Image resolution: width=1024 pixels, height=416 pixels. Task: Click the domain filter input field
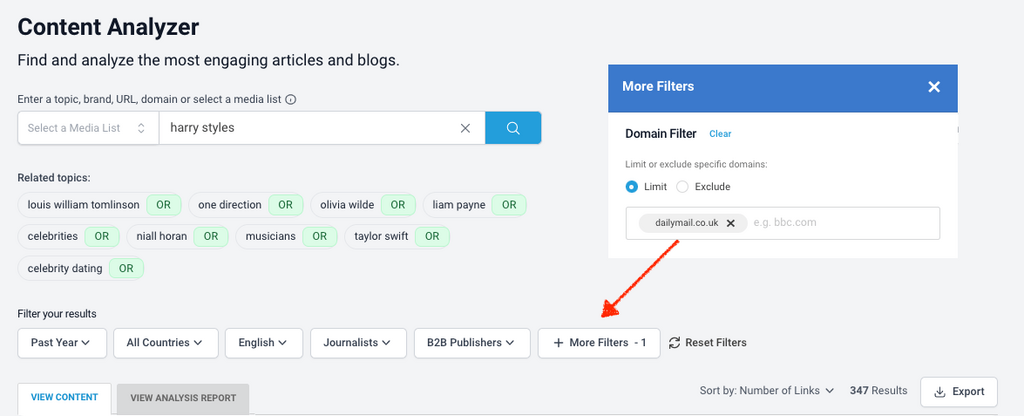tap(840, 223)
